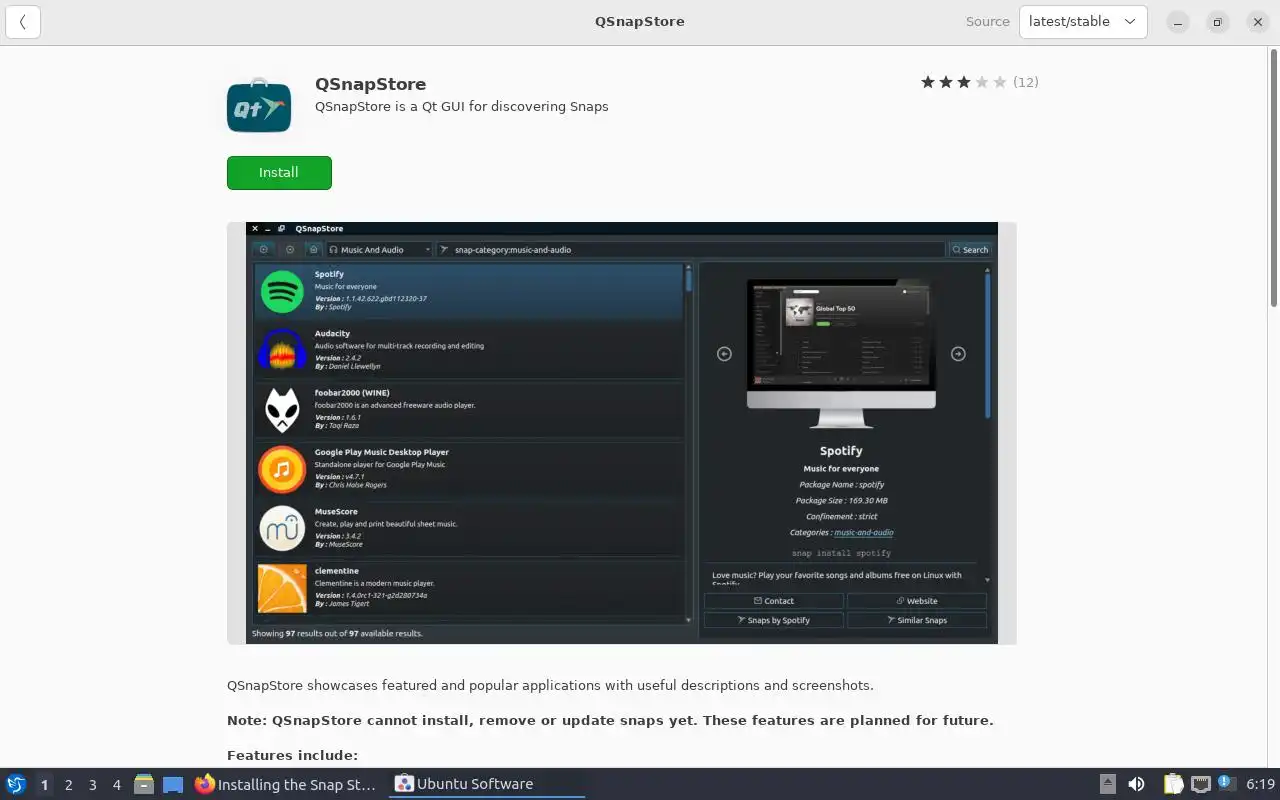Image resolution: width=1280 pixels, height=800 pixels.
Task: Open the volume control tray icon
Action: click(x=1136, y=784)
